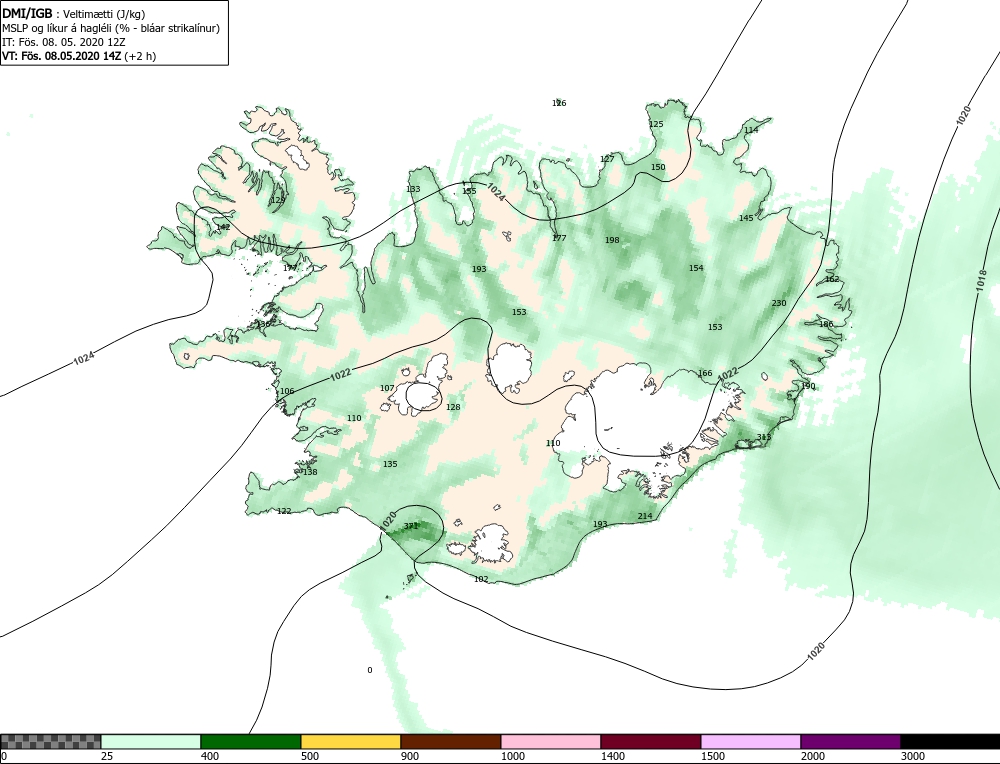Click the map value 126 offshore to the north
Image resolution: width=1000 pixels, height=764 pixels.
[x=559, y=103]
